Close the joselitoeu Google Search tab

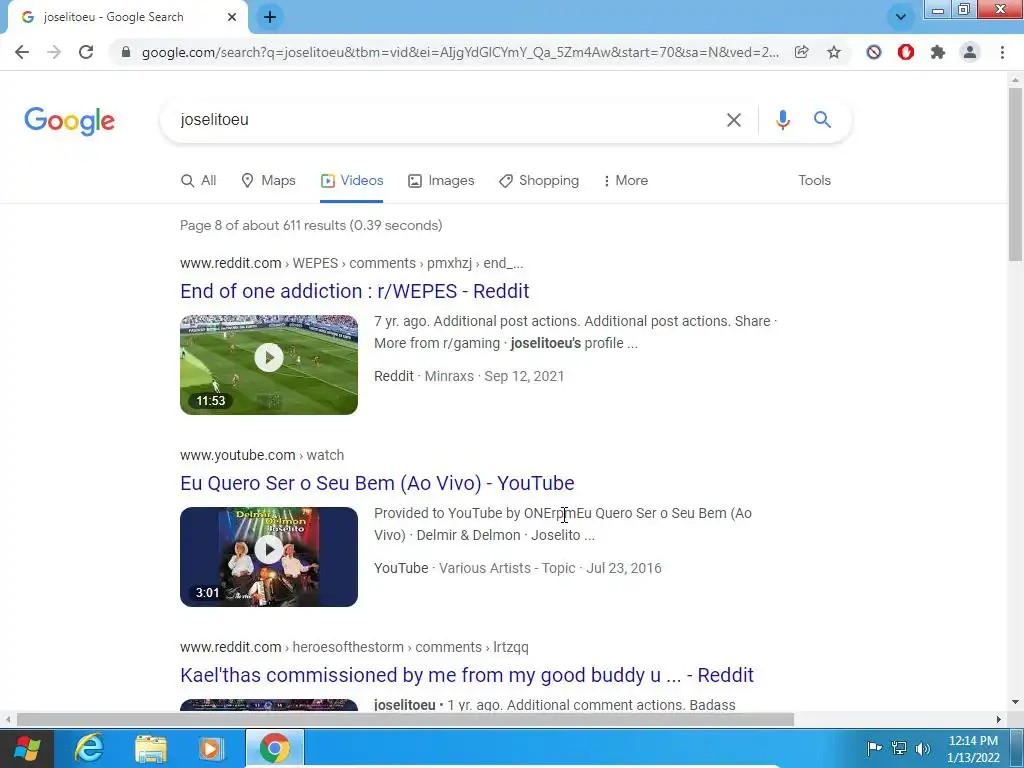point(232,17)
